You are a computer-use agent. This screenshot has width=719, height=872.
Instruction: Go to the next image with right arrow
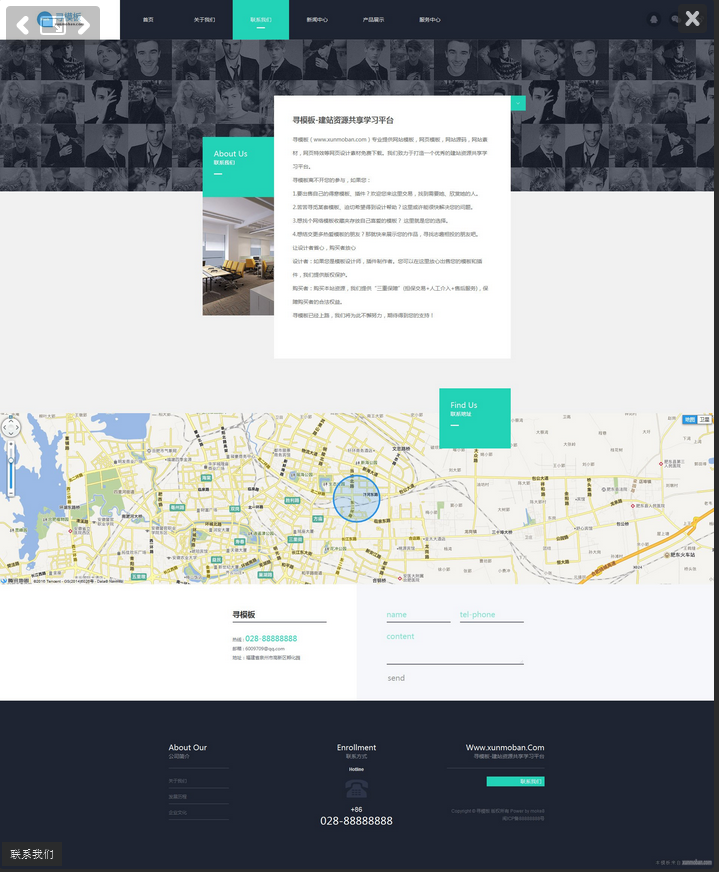tap(83, 26)
